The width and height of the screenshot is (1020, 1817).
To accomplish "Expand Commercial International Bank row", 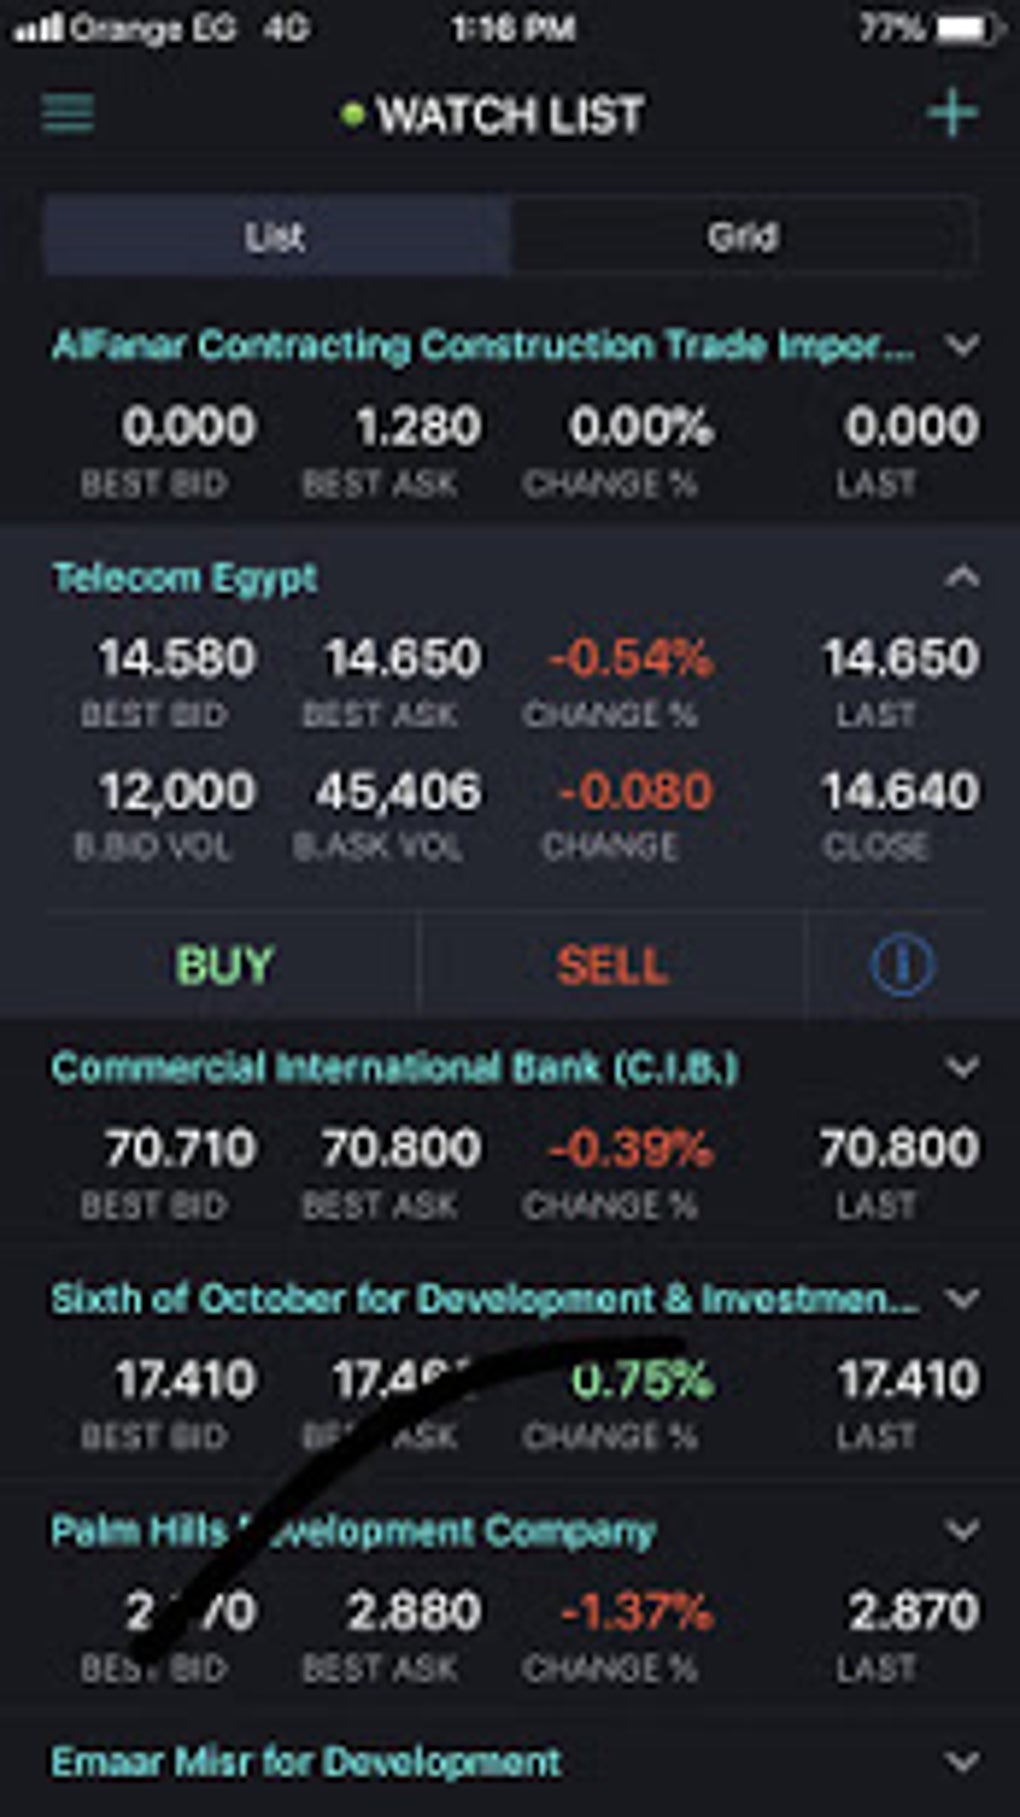I will click(x=962, y=1068).
